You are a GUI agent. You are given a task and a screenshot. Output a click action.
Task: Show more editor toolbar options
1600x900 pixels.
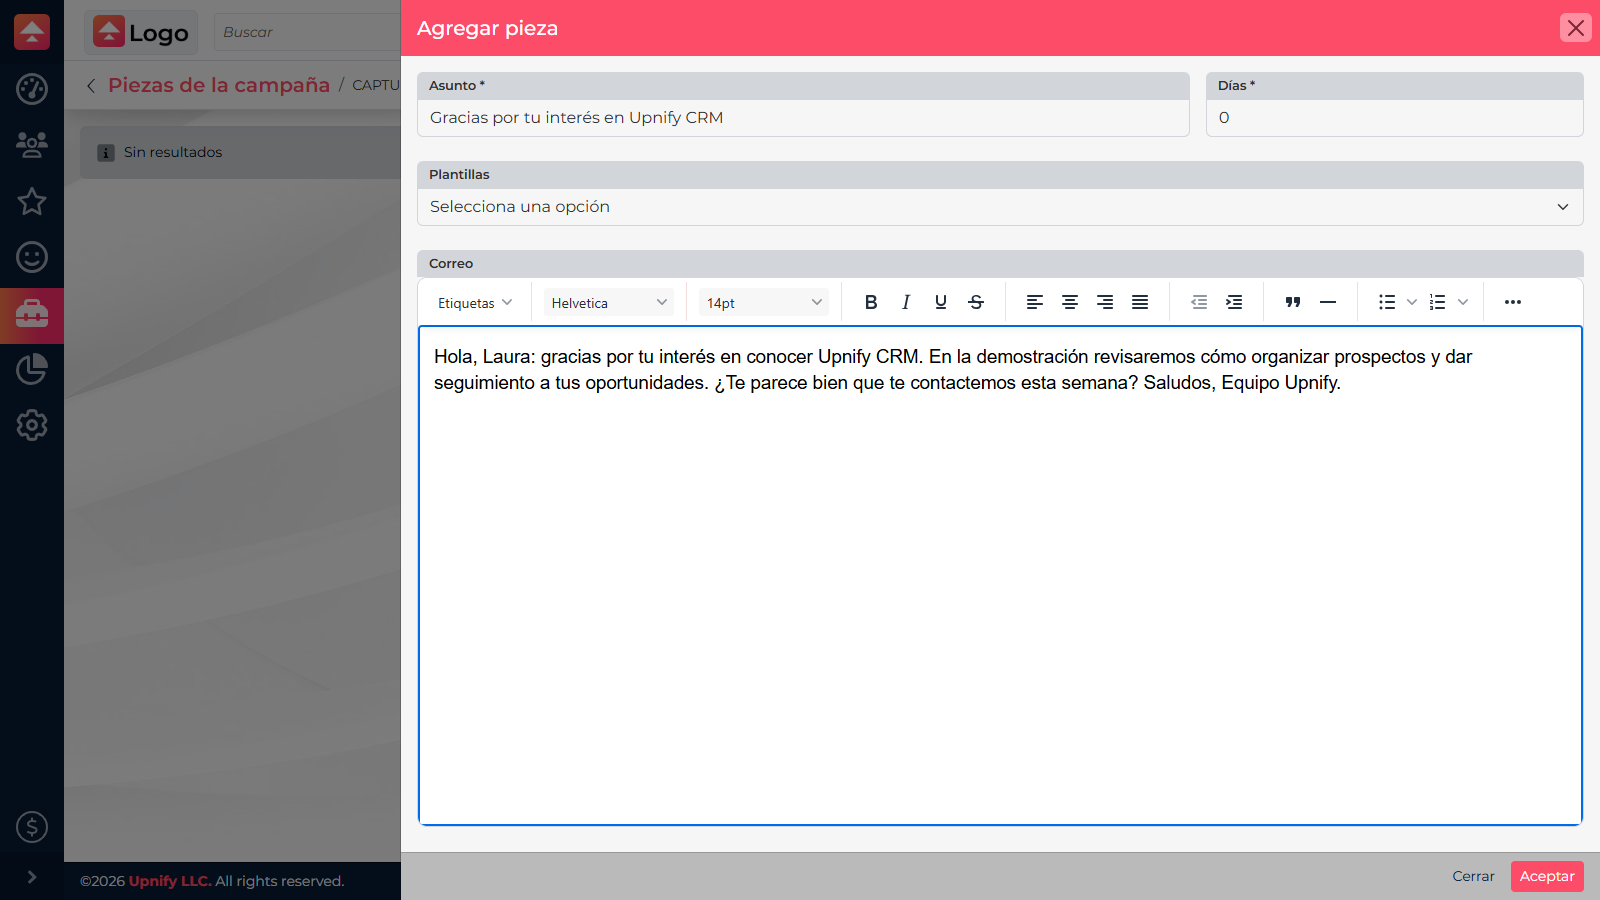tap(1513, 302)
